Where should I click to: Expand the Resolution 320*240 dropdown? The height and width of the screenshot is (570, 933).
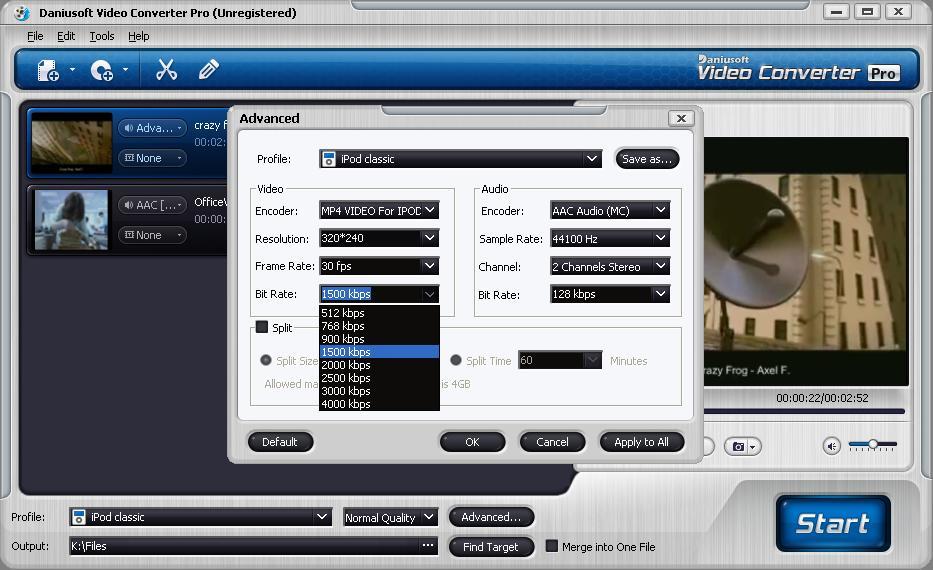point(430,238)
